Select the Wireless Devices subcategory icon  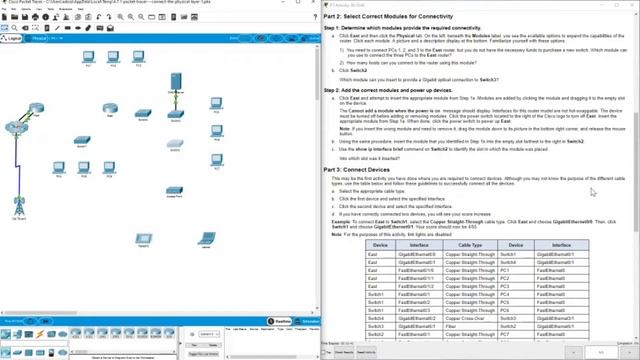tap(40, 353)
